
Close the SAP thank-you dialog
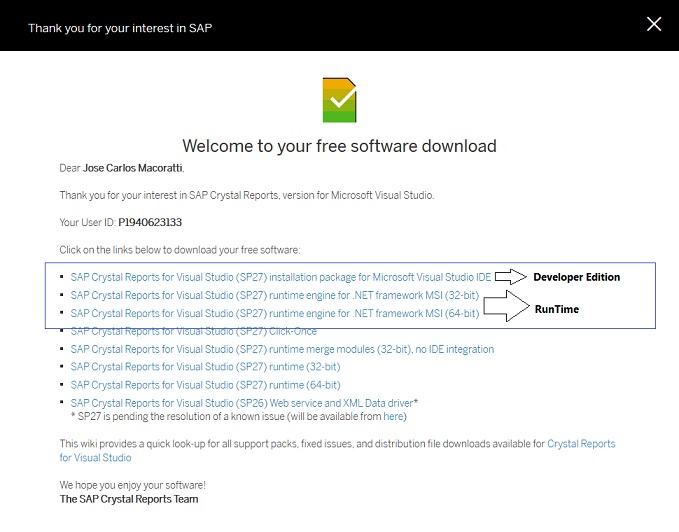point(654,24)
